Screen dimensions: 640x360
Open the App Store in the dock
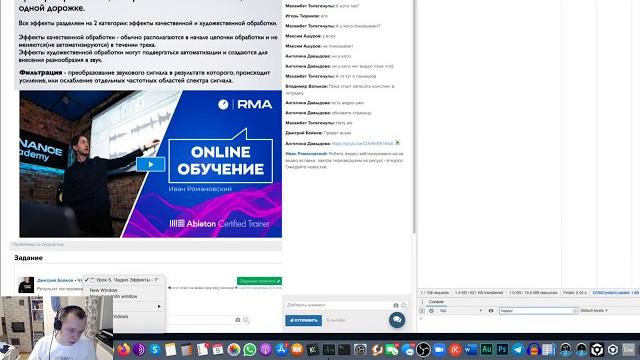coord(281,349)
